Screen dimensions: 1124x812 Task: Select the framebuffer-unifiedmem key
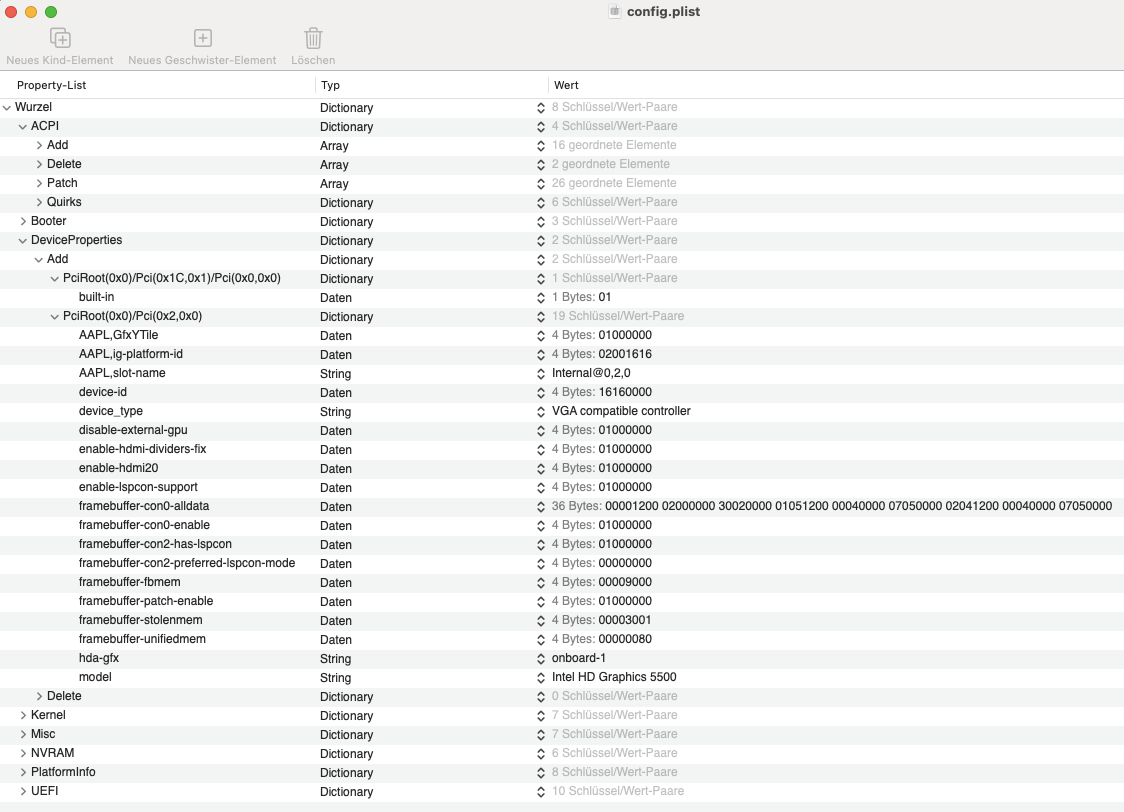click(x=142, y=639)
